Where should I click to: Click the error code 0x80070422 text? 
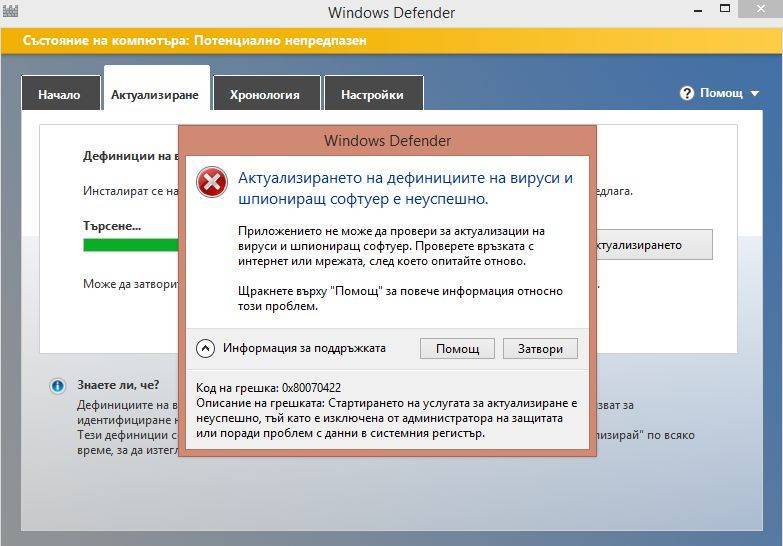point(311,388)
